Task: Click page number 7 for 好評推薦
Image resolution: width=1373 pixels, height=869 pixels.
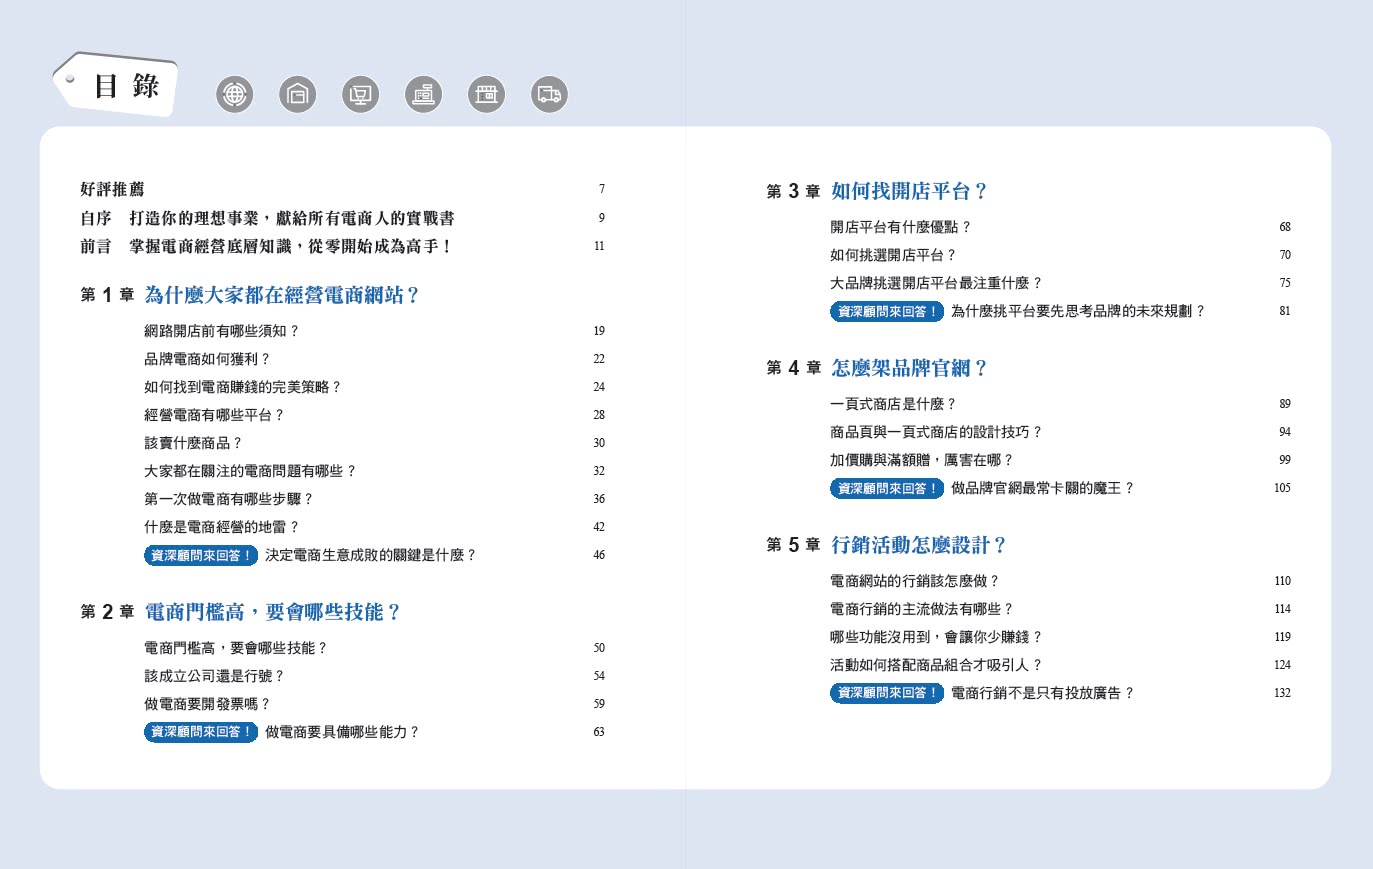Action: click(602, 189)
